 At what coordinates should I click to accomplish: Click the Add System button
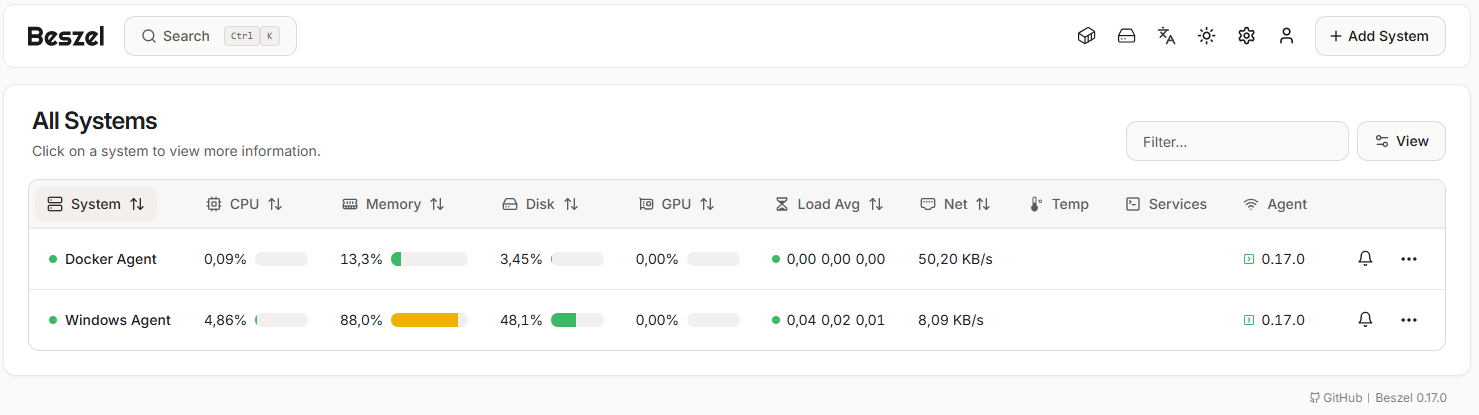click(x=1380, y=36)
